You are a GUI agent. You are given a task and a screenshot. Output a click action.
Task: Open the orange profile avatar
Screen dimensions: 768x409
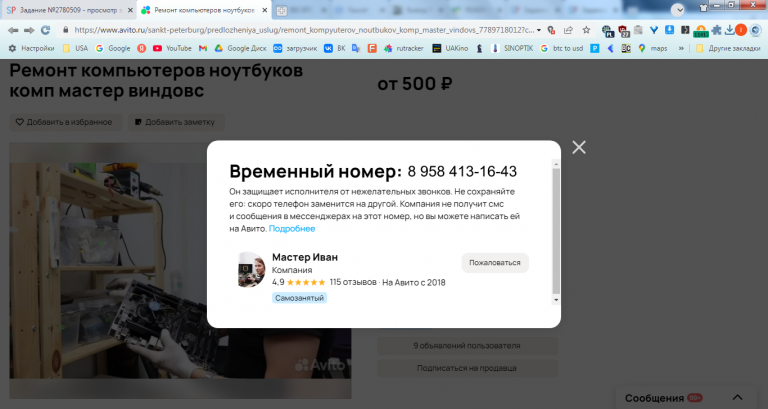coord(741,30)
